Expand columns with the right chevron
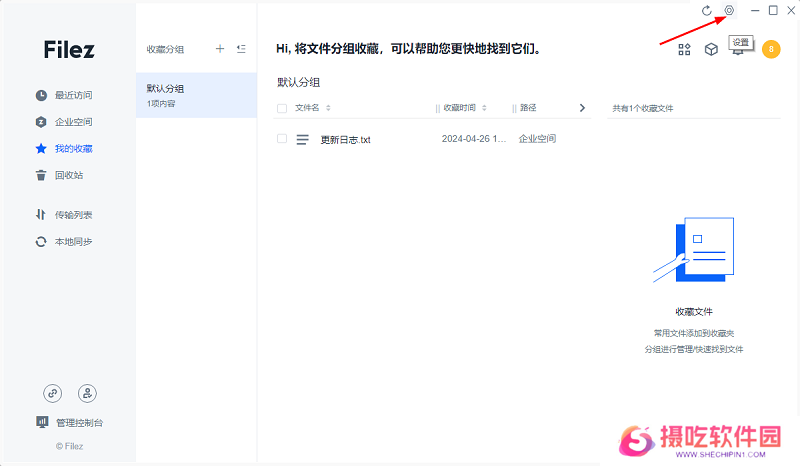The width and height of the screenshot is (800, 466). [582, 108]
